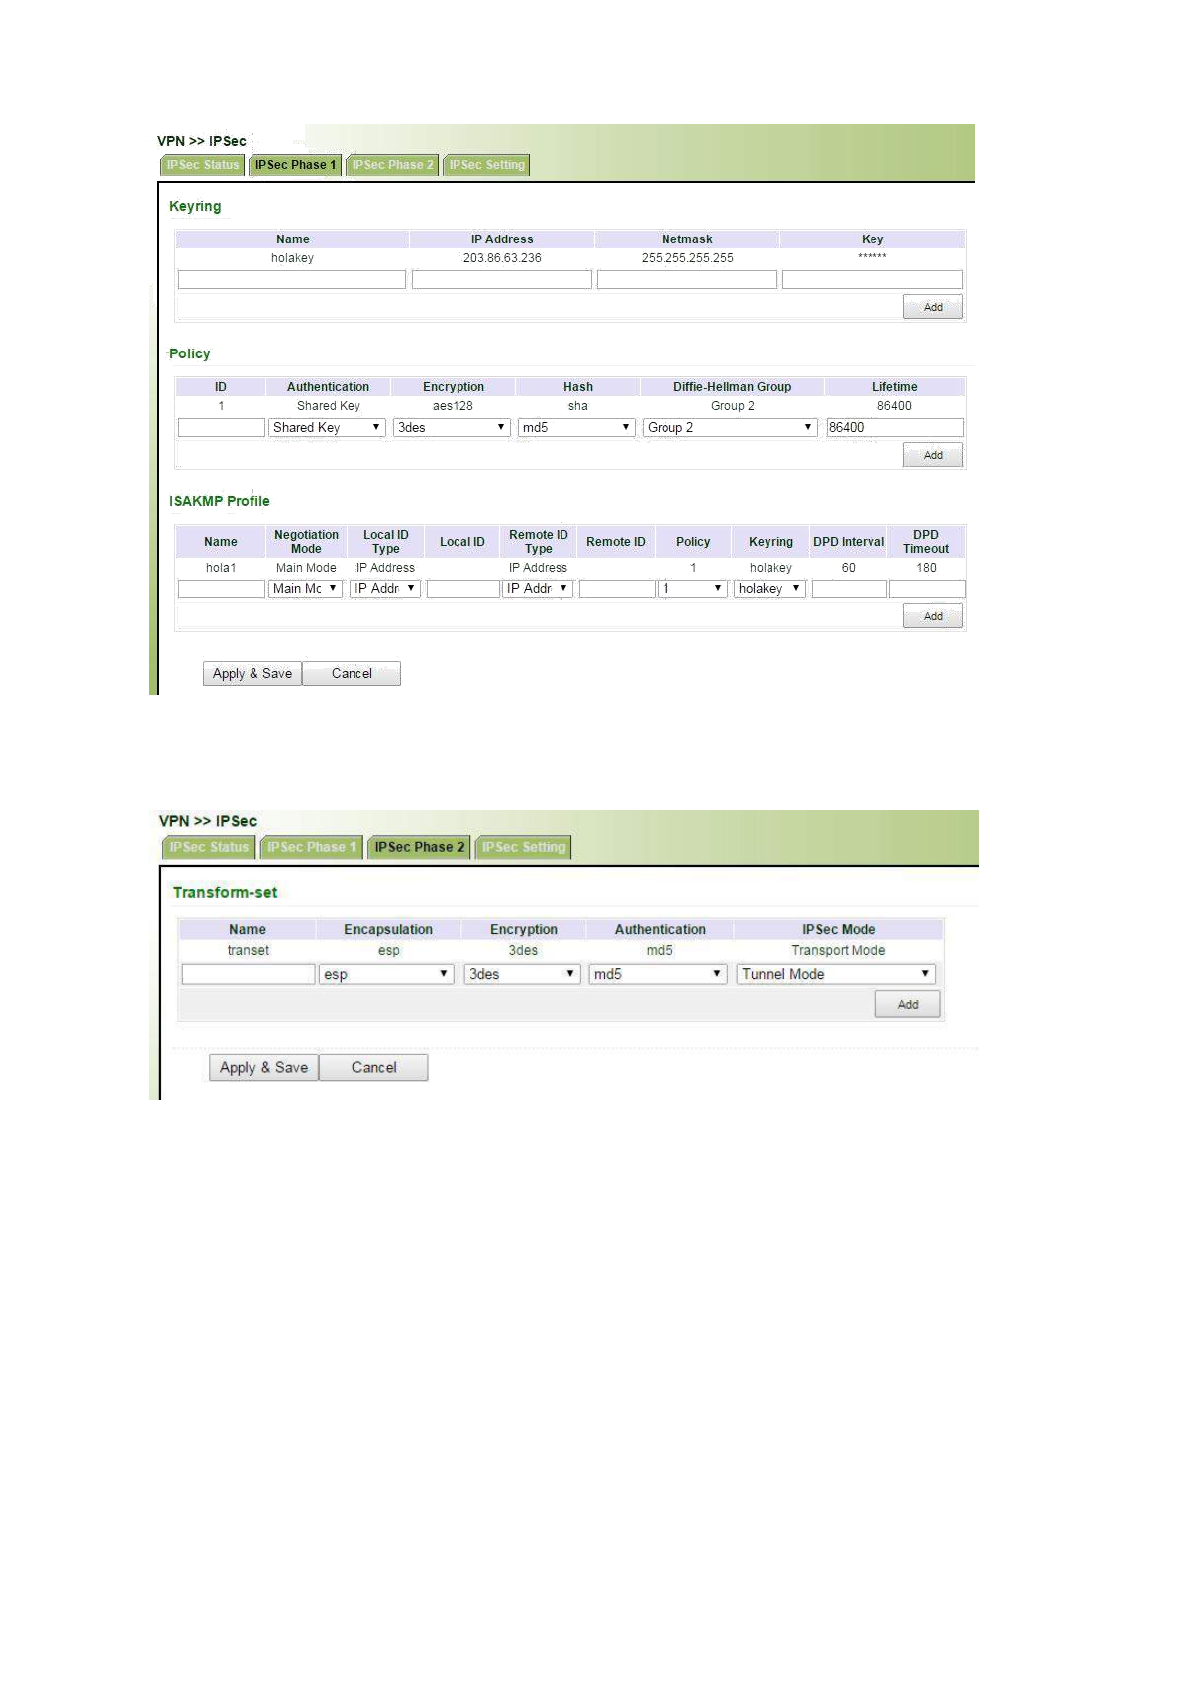Click Apply & Save in Phase 1 panel
Image resolution: width=1190 pixels, height=1684 pixels.
pos(252,674)
